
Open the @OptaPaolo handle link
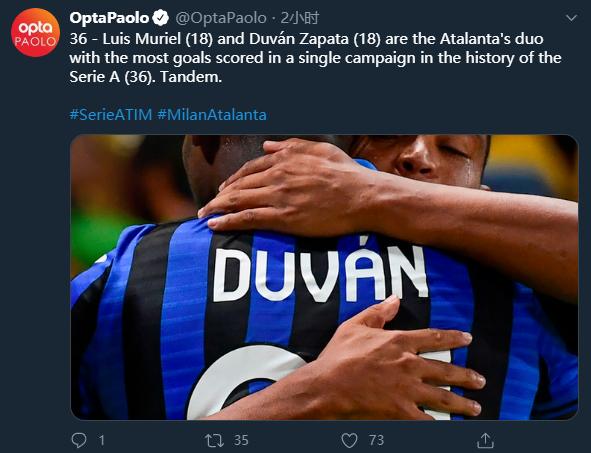[x=221, y=18]
